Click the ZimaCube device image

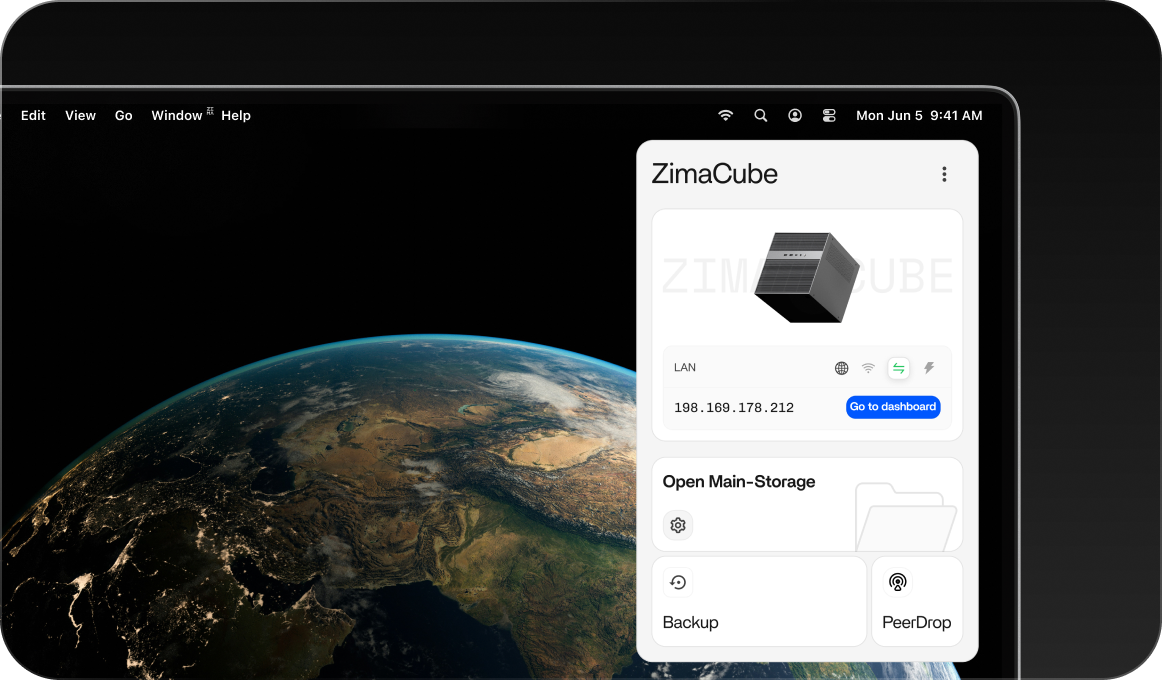pyautogui.click(x=807, y=277)
